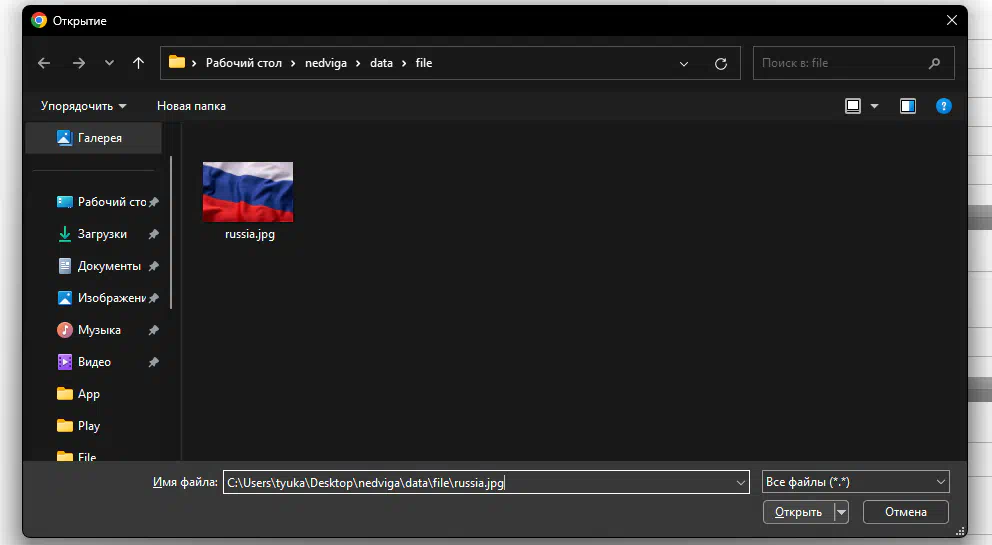Close the Открытие dialog
The height and width of the screenshot is (545, 992).
(952, 21)
